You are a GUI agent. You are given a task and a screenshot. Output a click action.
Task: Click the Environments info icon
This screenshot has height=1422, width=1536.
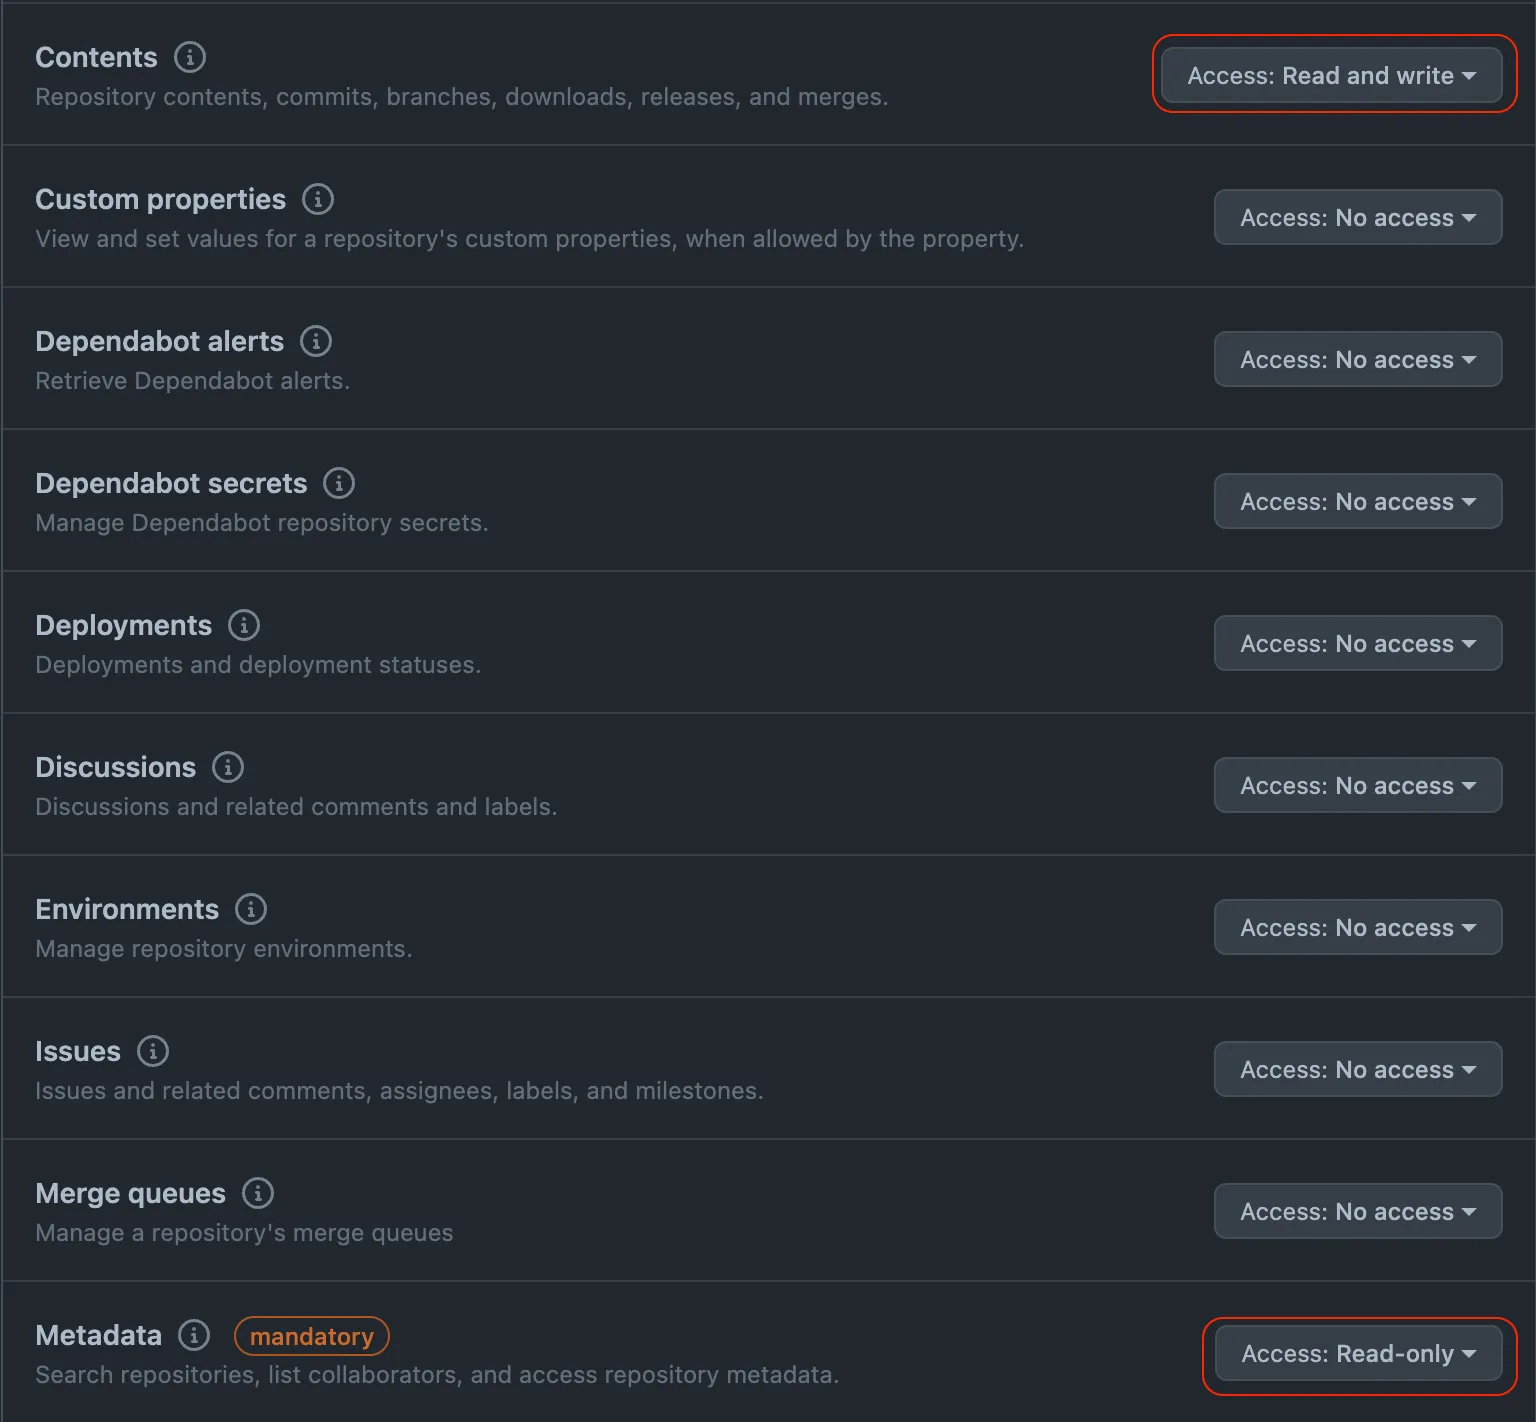pyautogui.click(x=251, y=909)
